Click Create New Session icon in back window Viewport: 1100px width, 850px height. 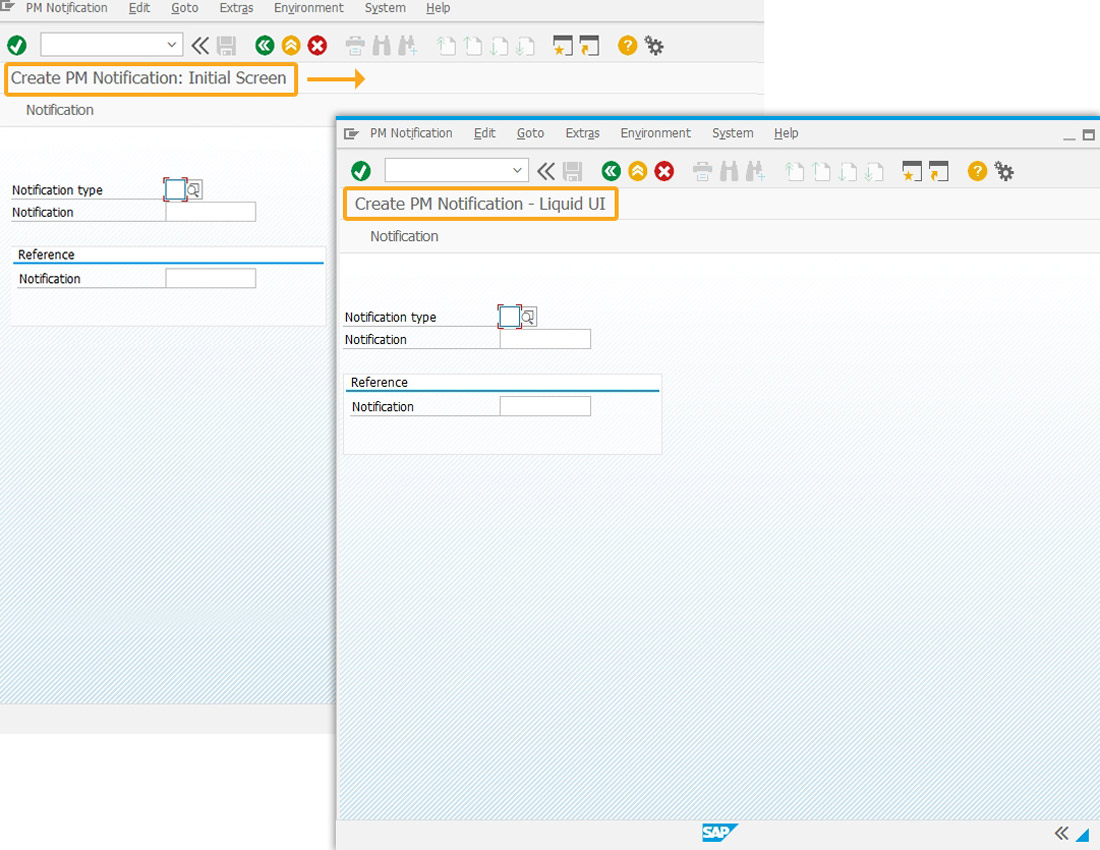click(563, 46)
